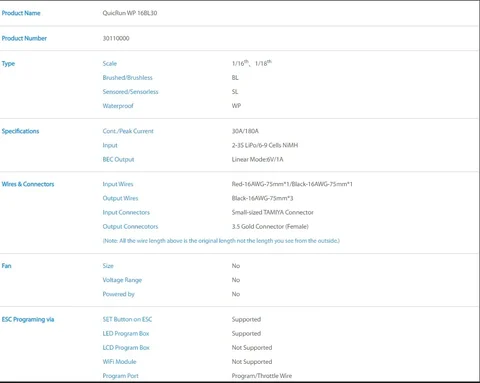The image size is (480, 383).
Task: Select the Brushed/Brushless attribute label
Action: pyautogui.click(x=128, y=78)
